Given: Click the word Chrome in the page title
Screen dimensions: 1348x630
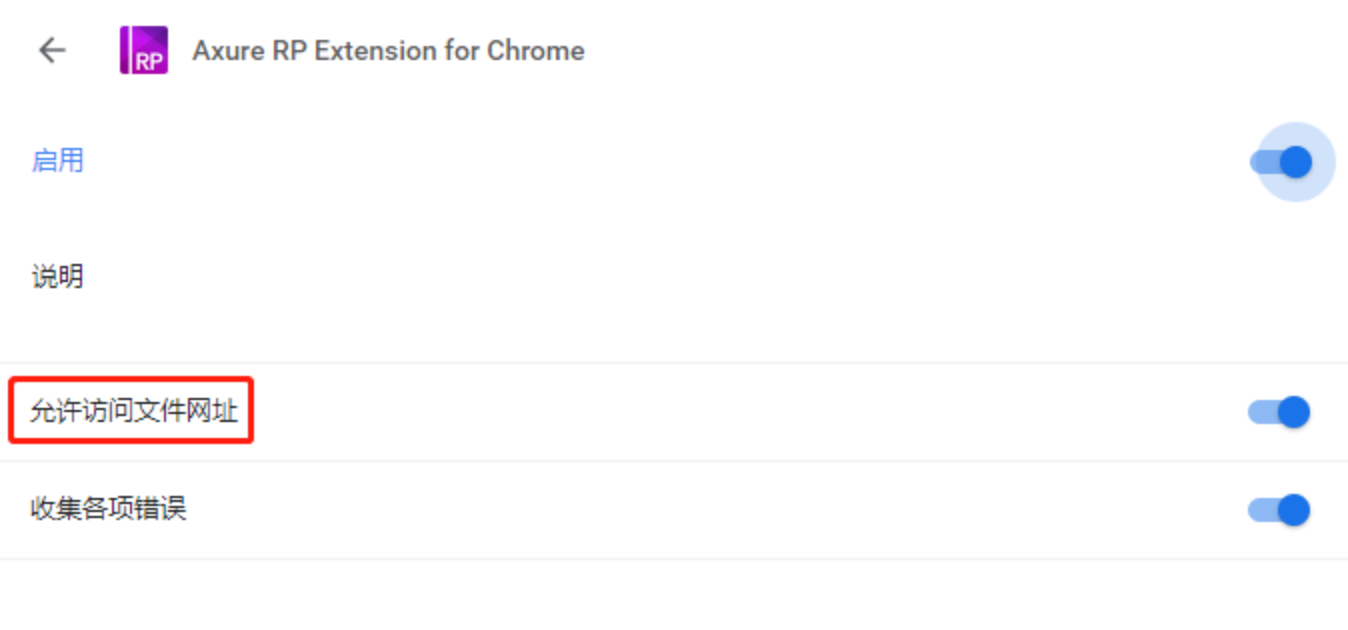Looking at the screenshot, I should point(535,51).
